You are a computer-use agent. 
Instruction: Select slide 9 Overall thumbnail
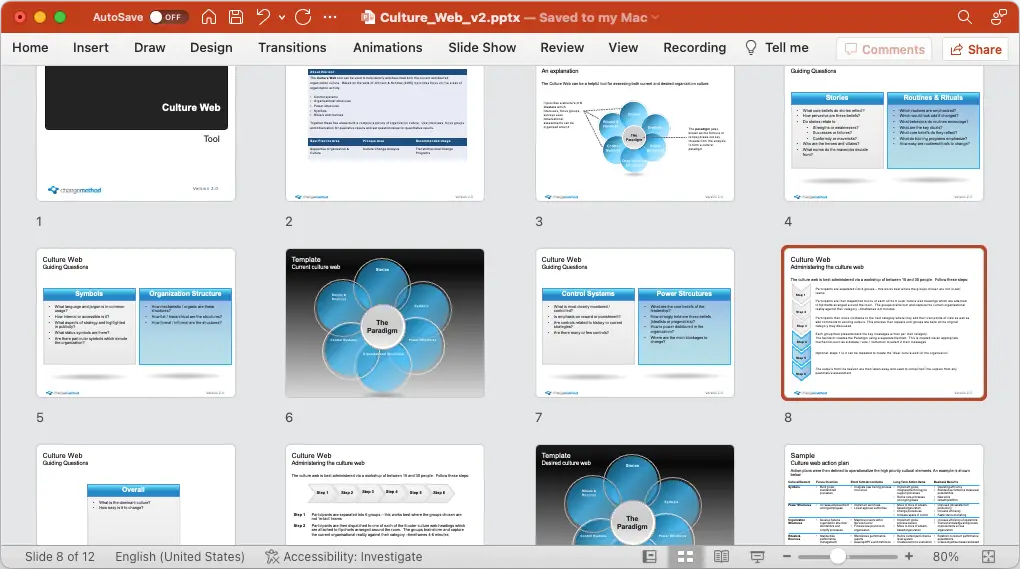(x=136, y=495)
